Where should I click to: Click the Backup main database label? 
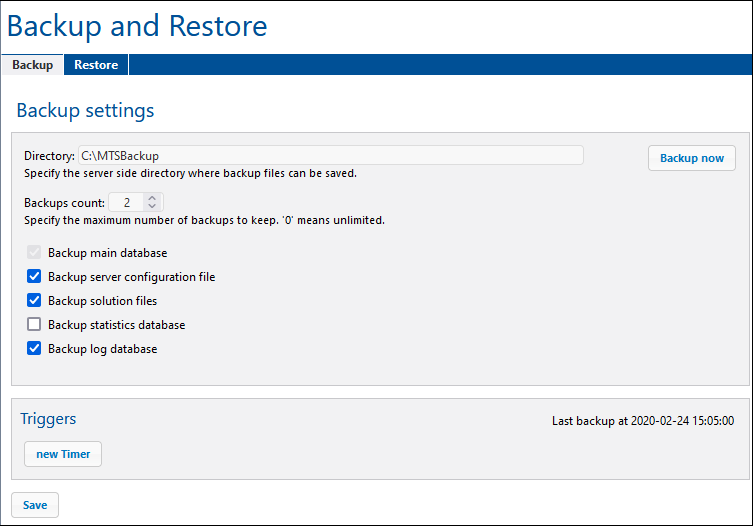(x=108, y=253)
